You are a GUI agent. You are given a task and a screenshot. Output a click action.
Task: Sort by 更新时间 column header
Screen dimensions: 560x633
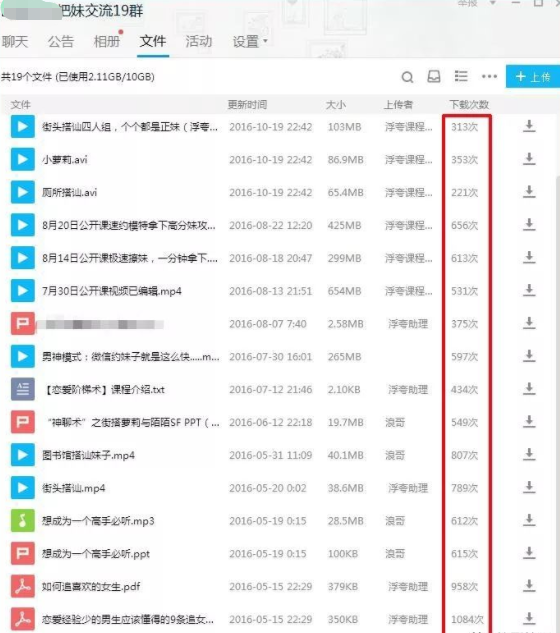coord(247,105)
